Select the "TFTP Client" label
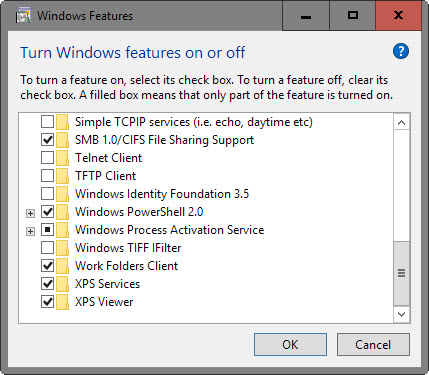Viewport: 429px width, 375px height. coord(106,176)
